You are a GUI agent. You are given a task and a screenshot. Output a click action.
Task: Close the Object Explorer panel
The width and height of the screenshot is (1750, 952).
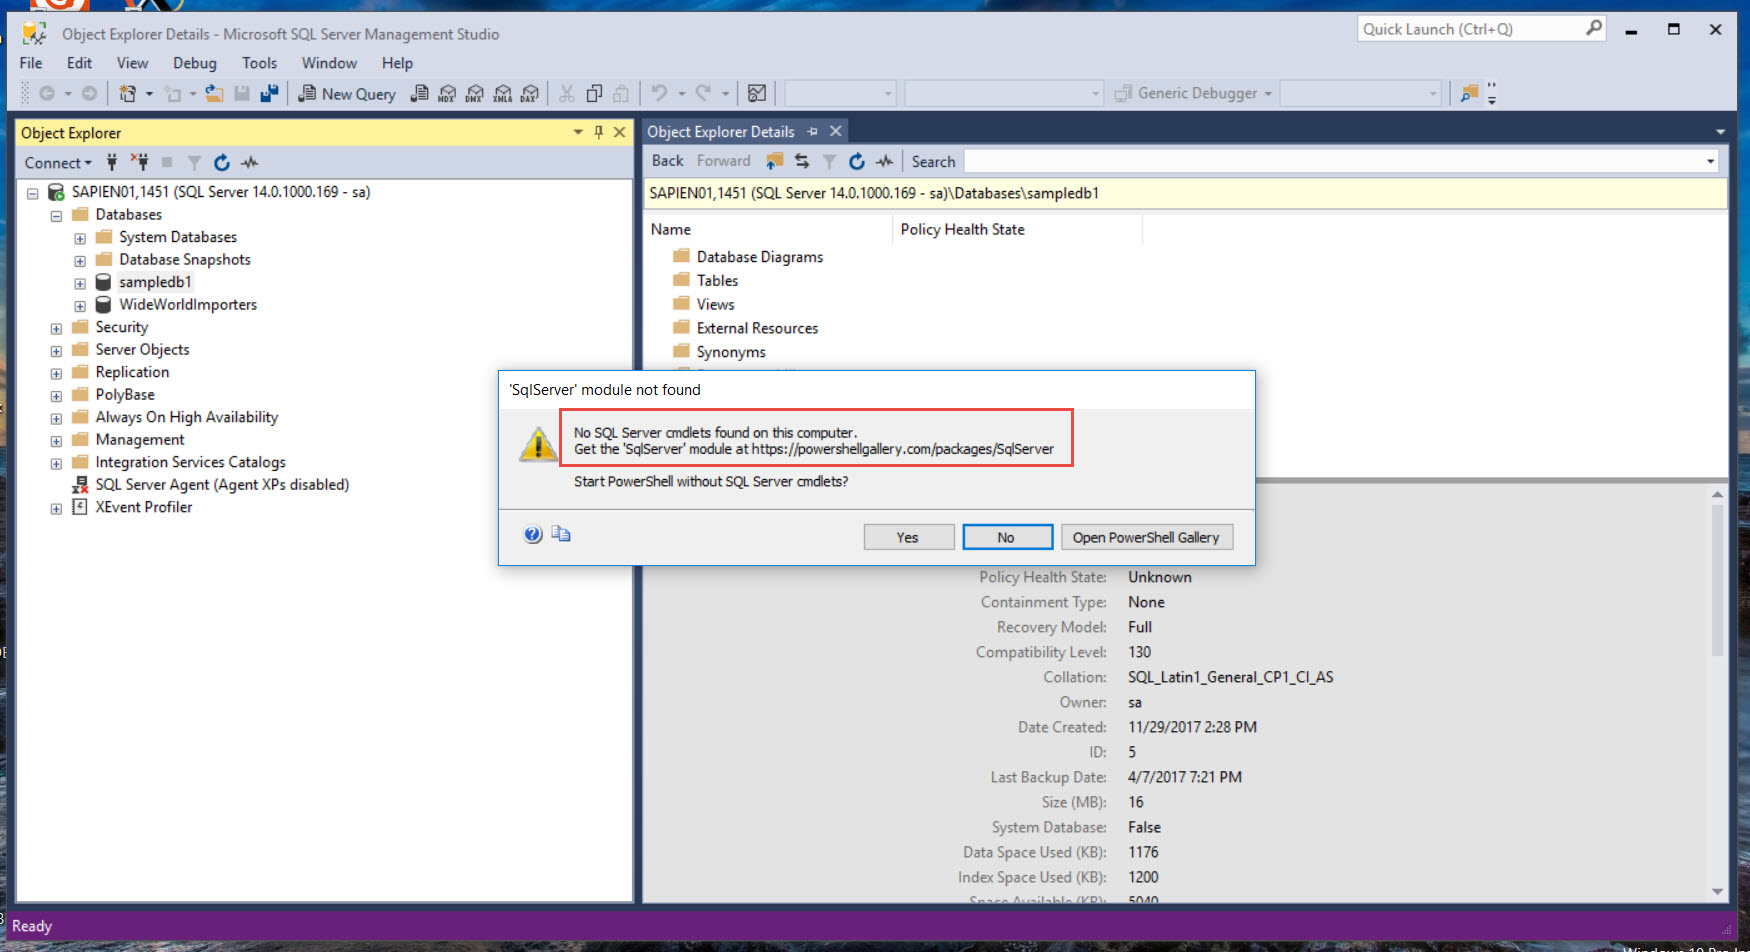[x=620, y=132]
